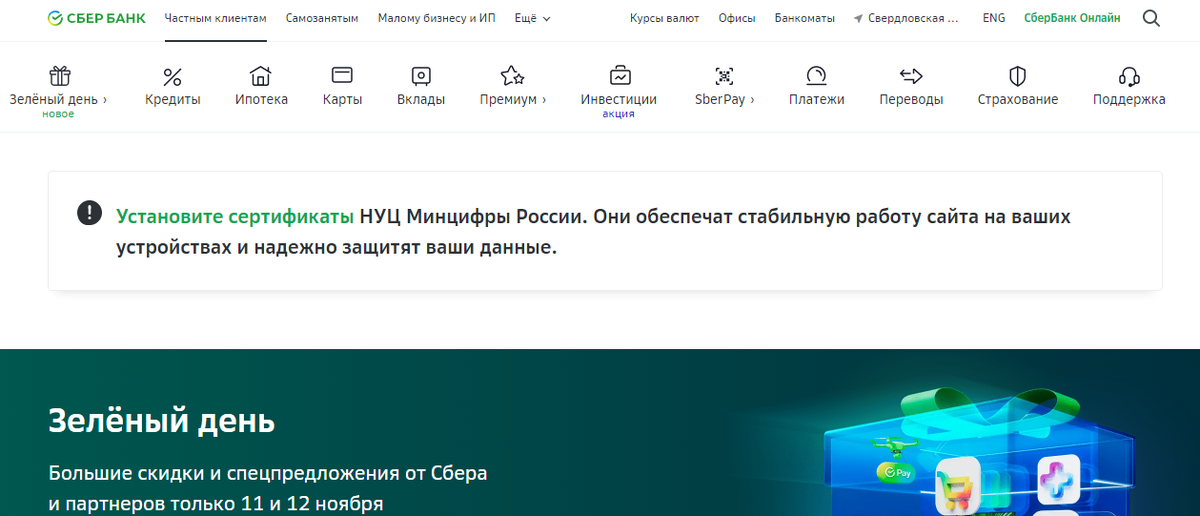Open Страхование menu label
This screenshot has width=1200, height=516.
pos(1018,99)
